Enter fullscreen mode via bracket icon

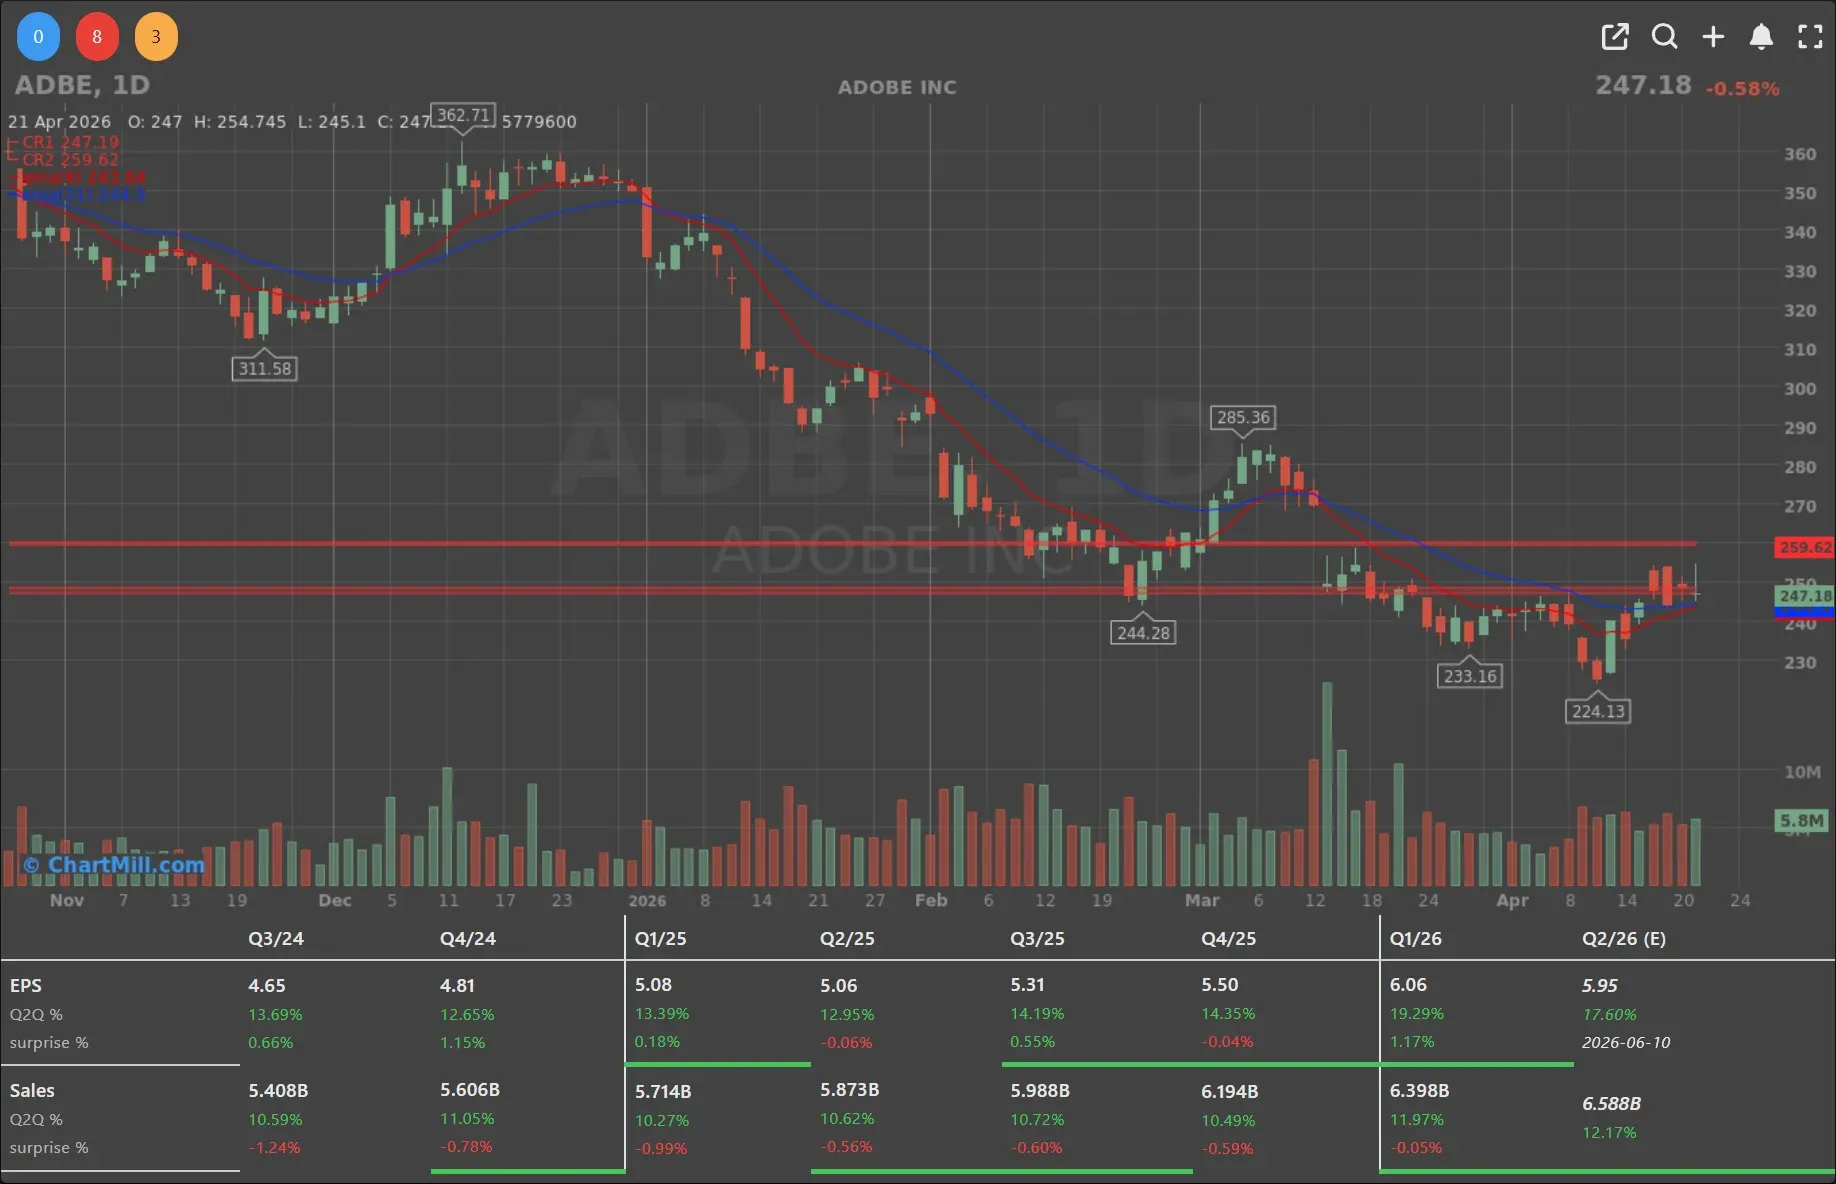(x=1810, y=37)
